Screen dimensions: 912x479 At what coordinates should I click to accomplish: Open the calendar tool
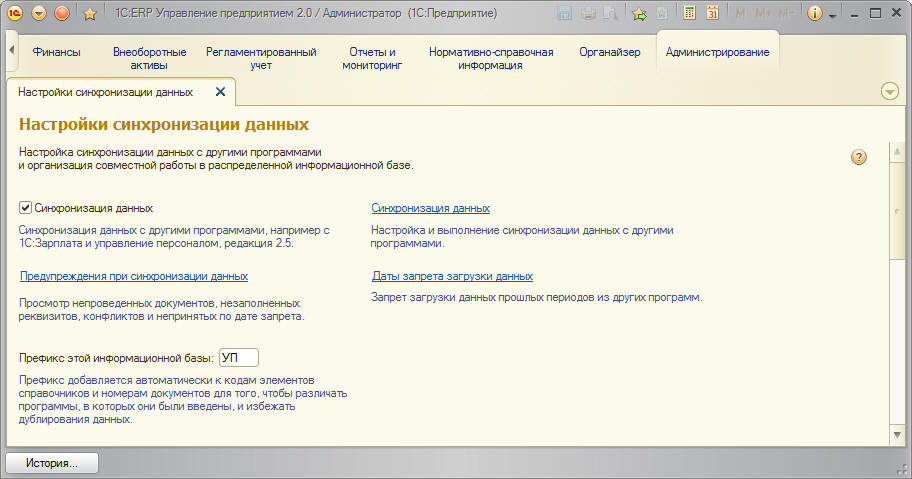click(712, 13)
